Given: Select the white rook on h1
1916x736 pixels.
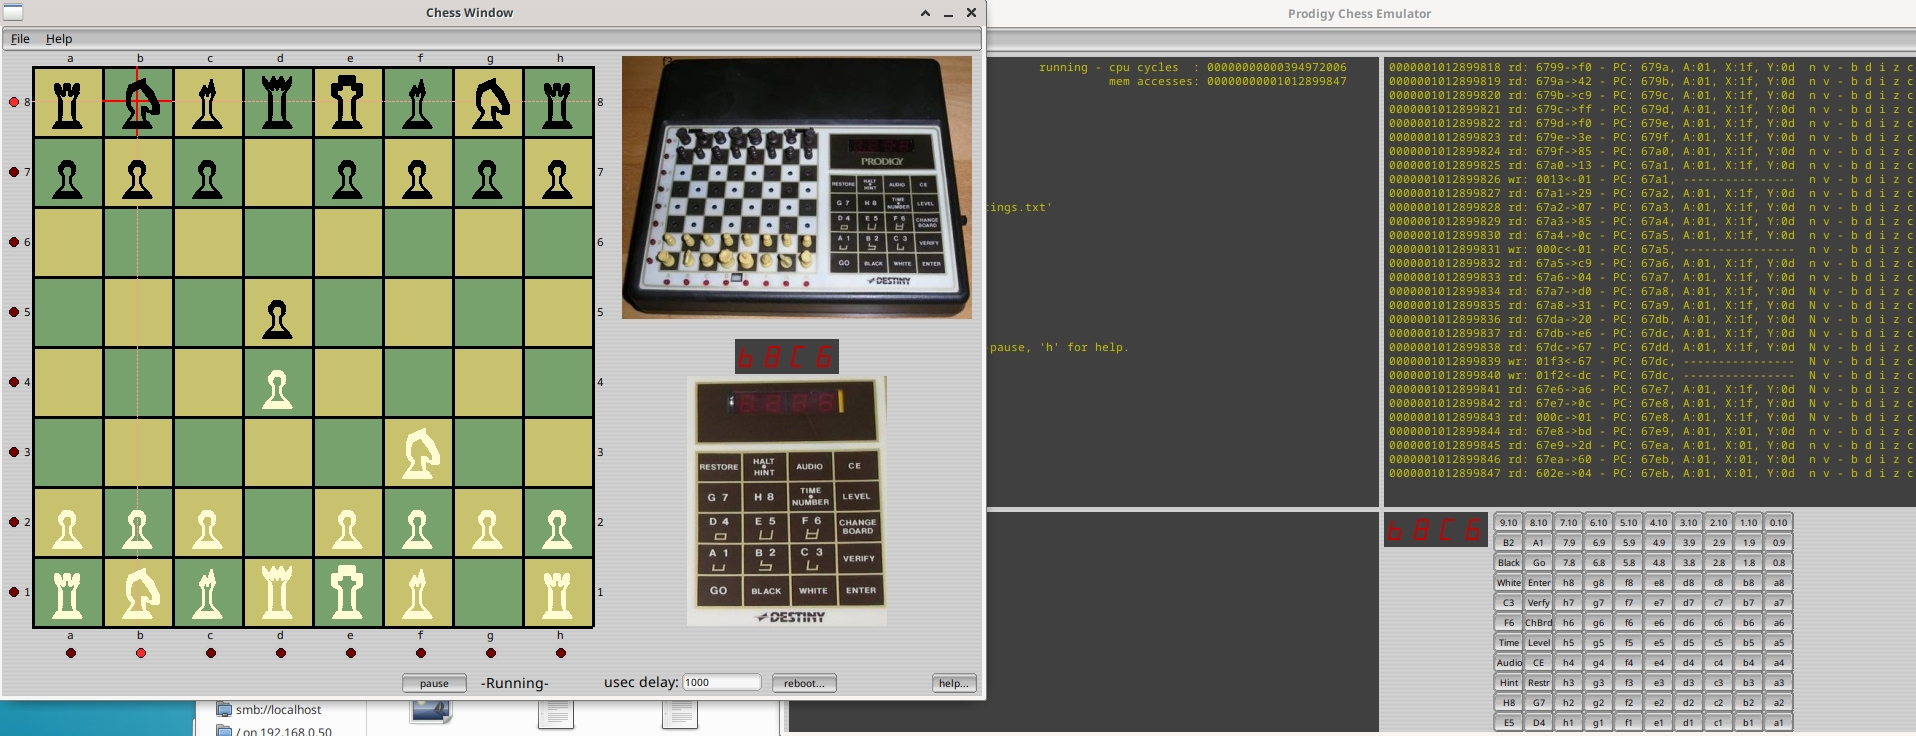Looking at the screenshot, I should point(558,593).
